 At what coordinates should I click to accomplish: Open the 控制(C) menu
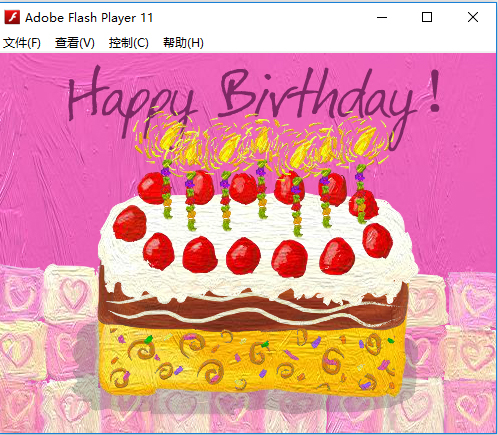(128, 43)
